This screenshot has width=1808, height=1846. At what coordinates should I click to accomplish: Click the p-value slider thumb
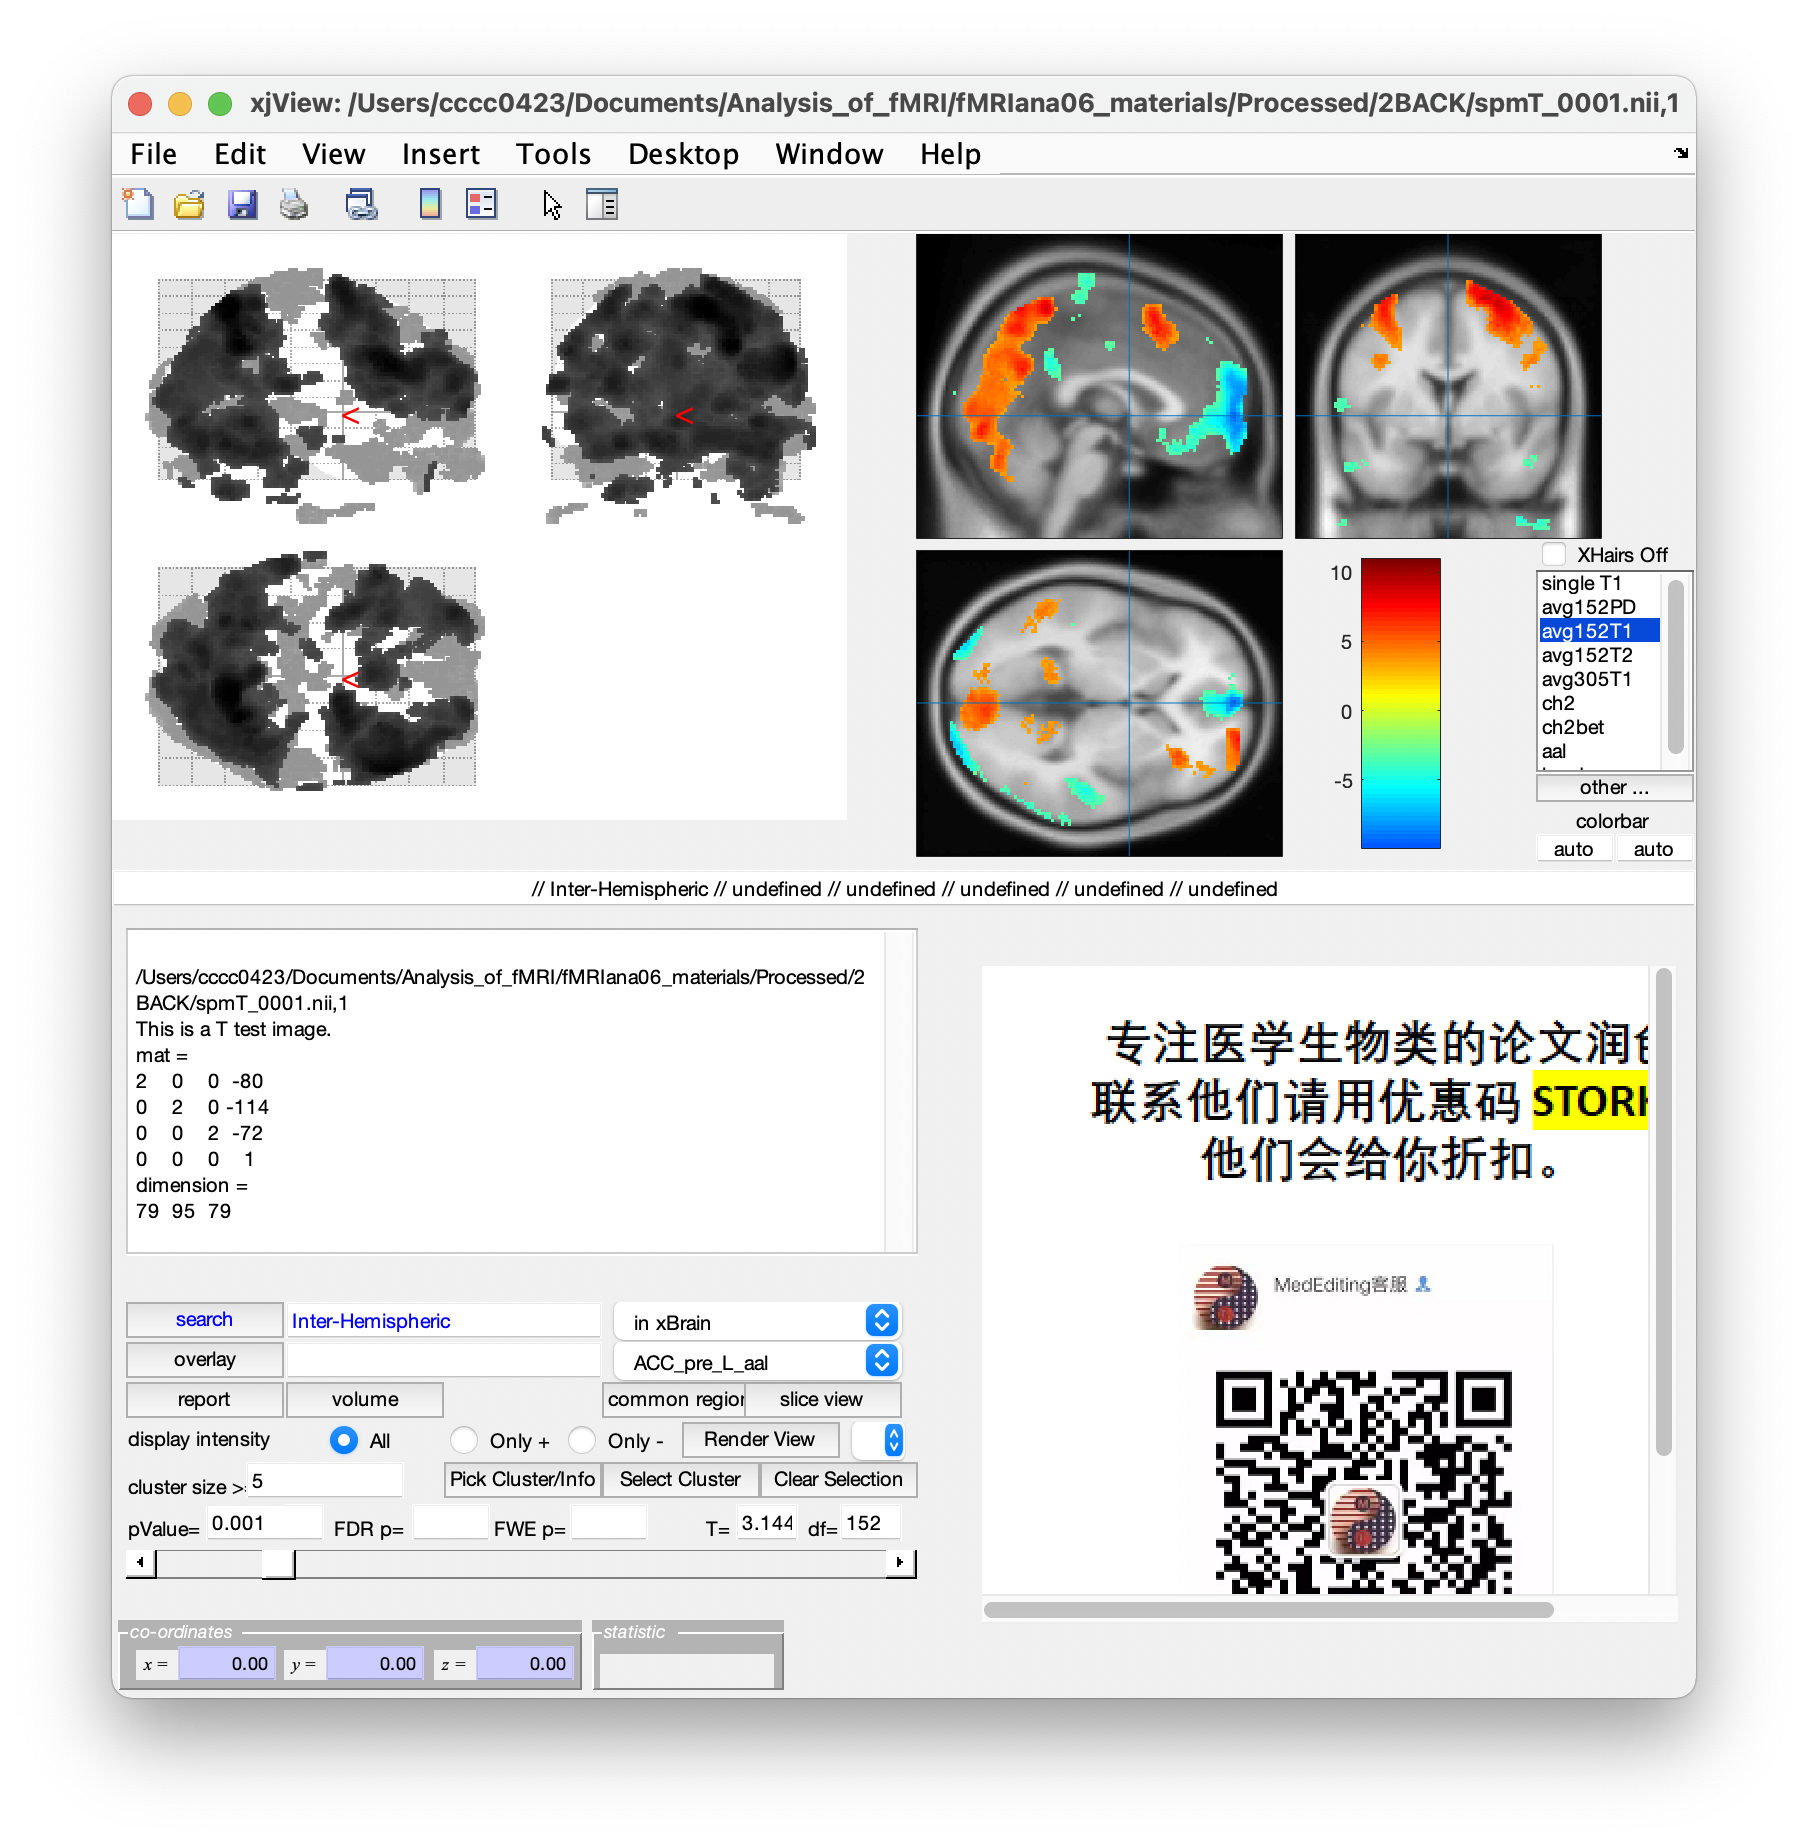click(278, 1563)
